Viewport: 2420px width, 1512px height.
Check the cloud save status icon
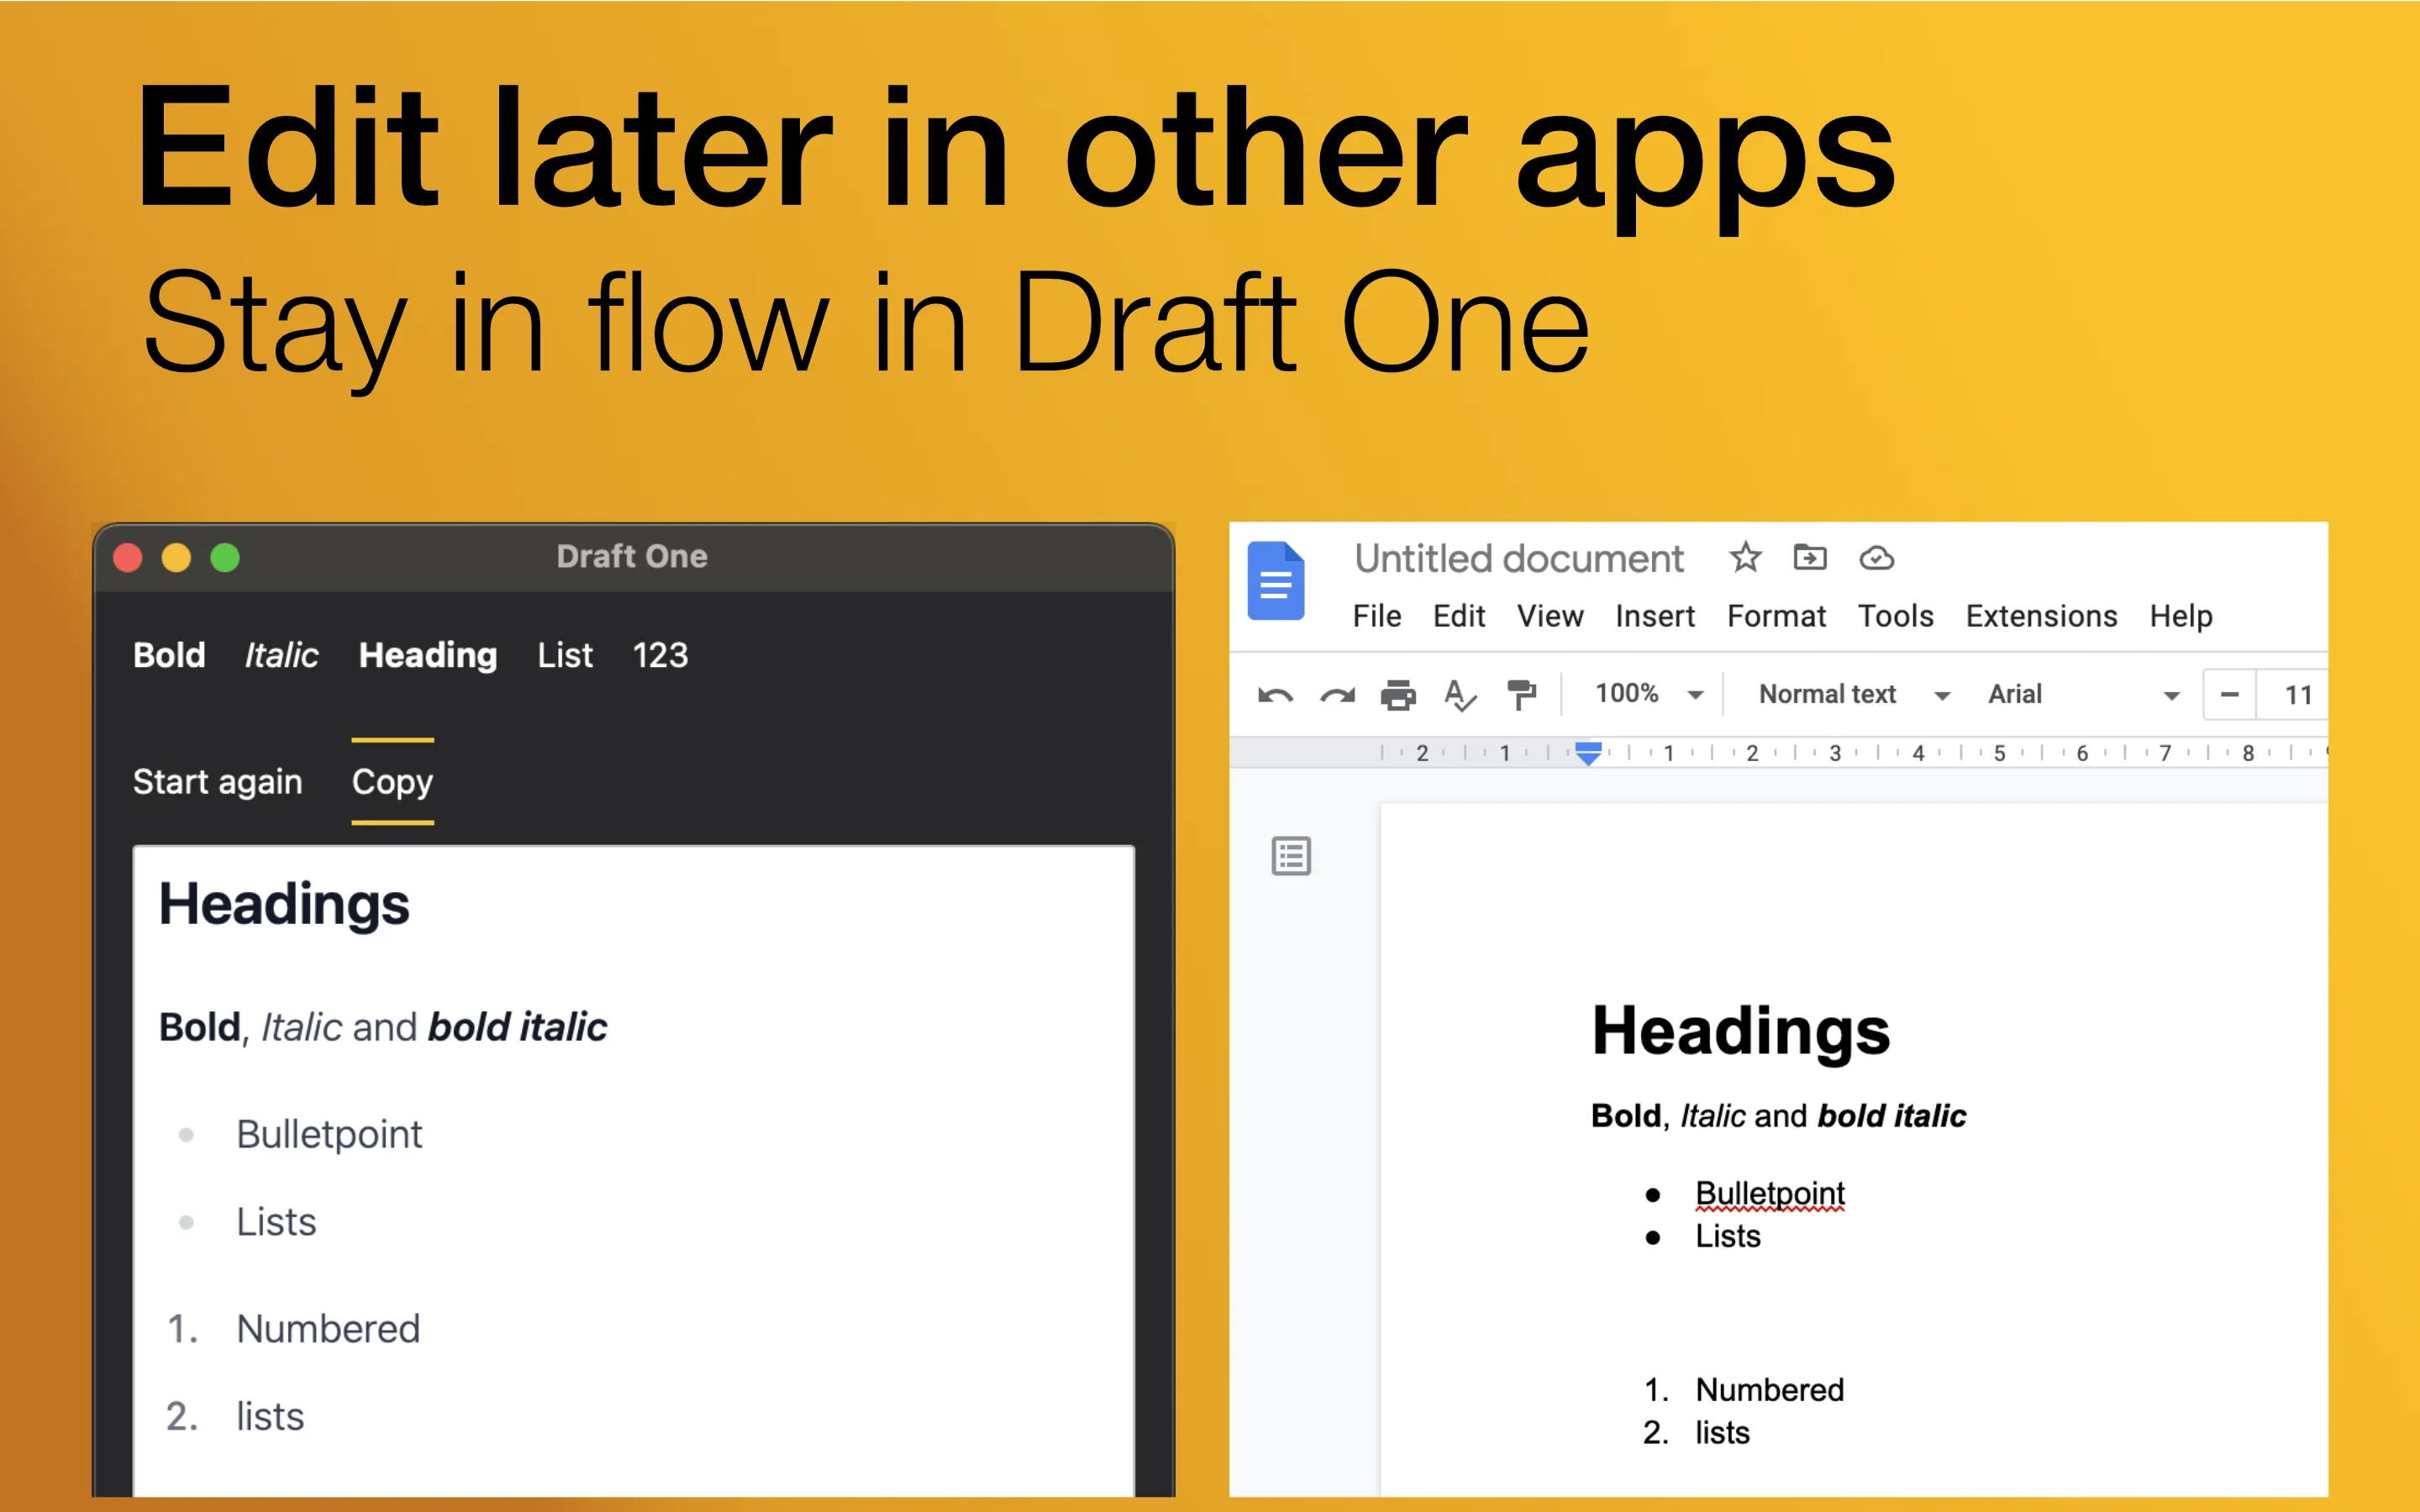pos(1876,558)
